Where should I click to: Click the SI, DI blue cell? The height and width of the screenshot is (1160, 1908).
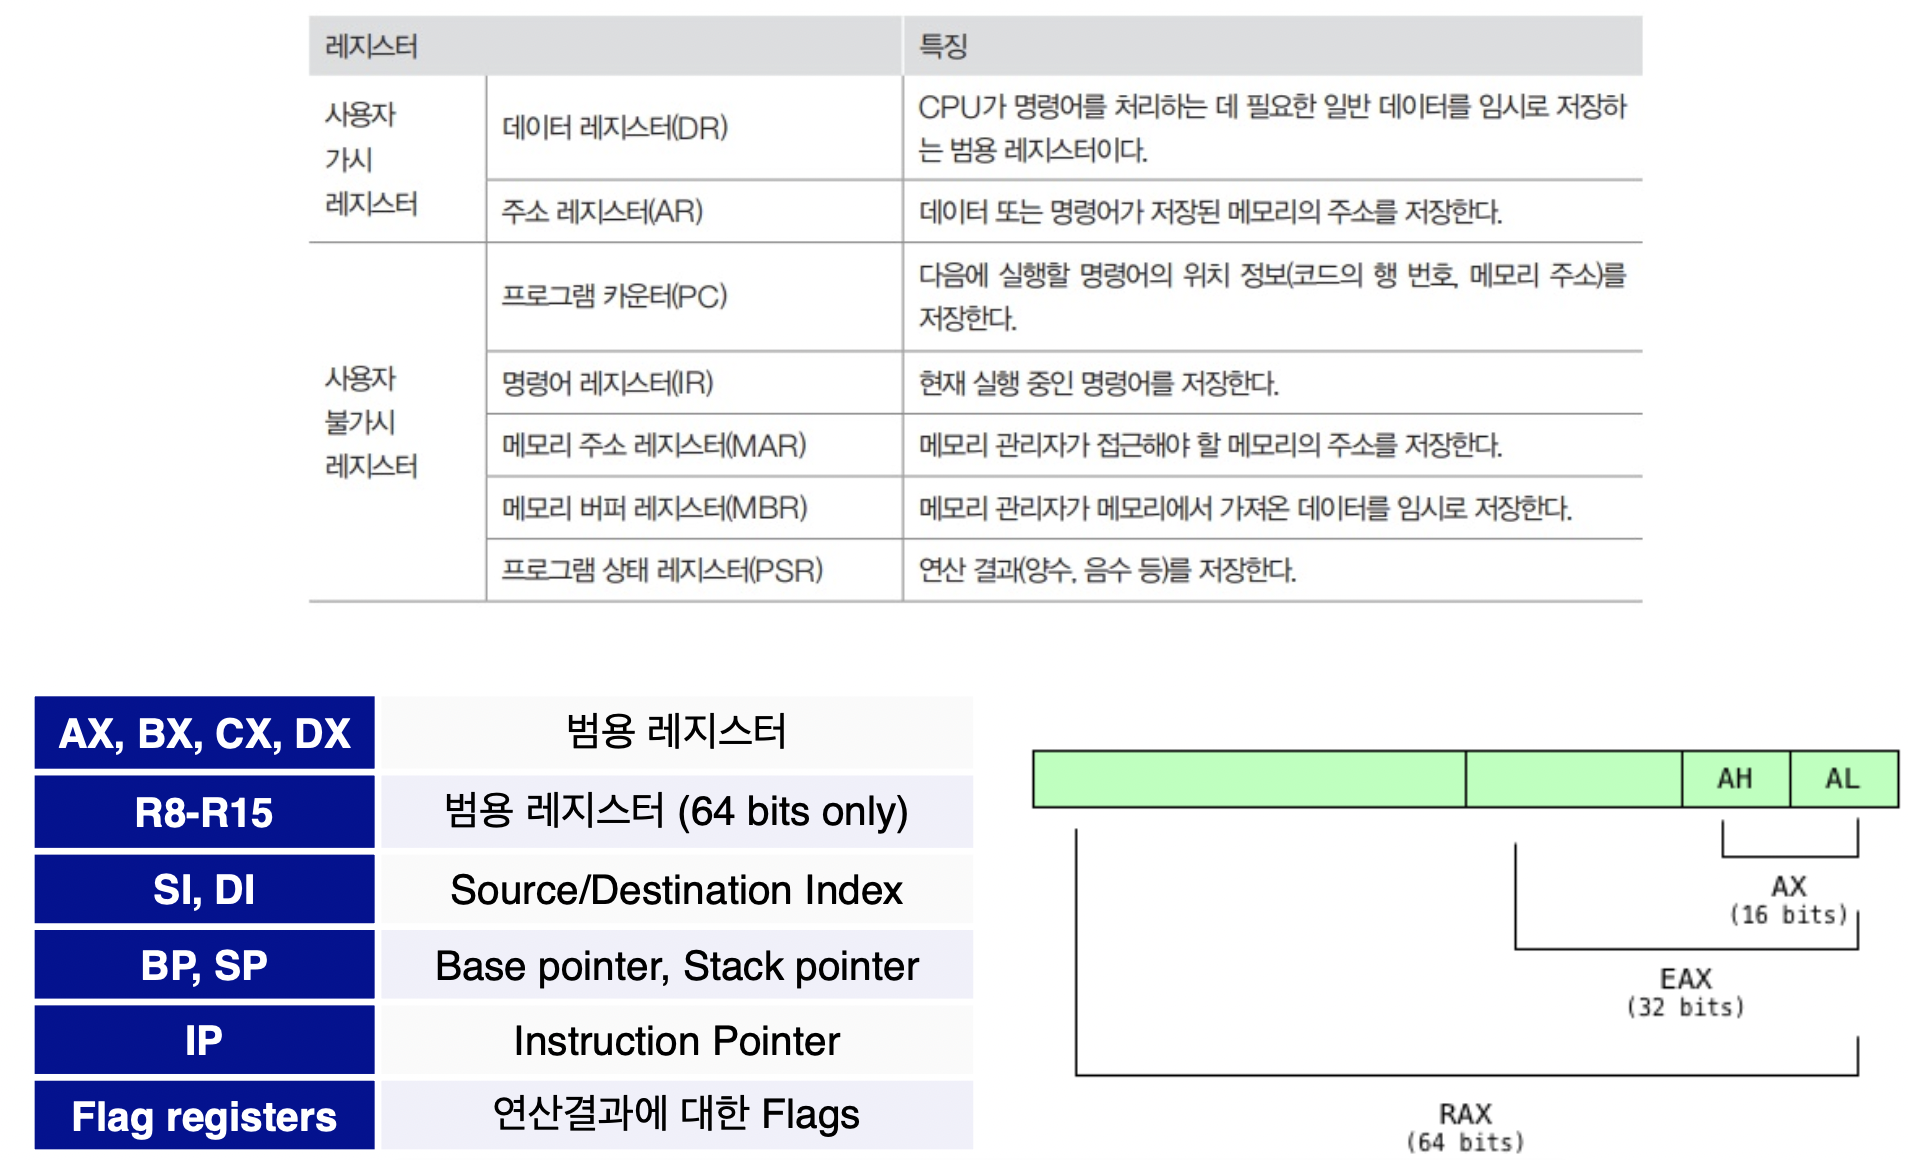(x=204, y=889)
